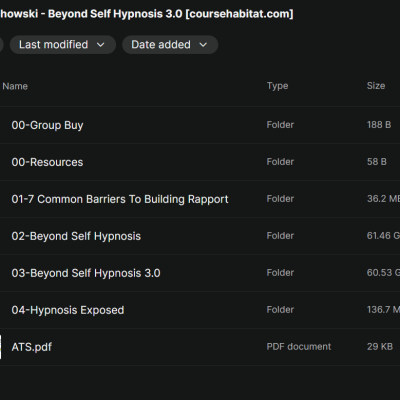
Task: Click the Folder type of 00-Resources
Action: coord(280,162)
